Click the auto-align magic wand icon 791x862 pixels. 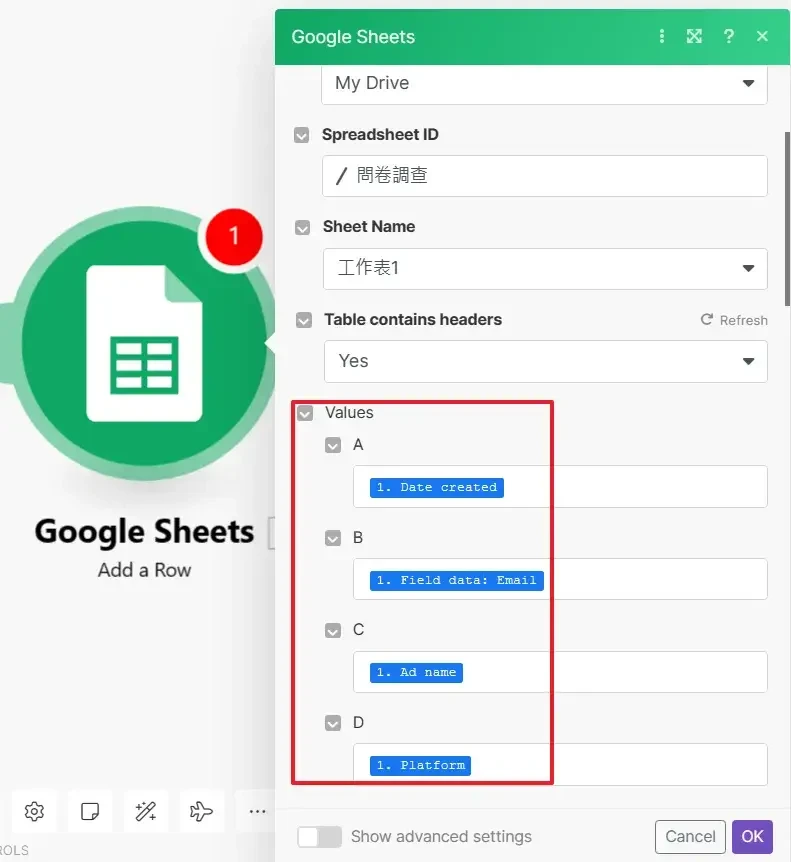(x=146, y=811)
